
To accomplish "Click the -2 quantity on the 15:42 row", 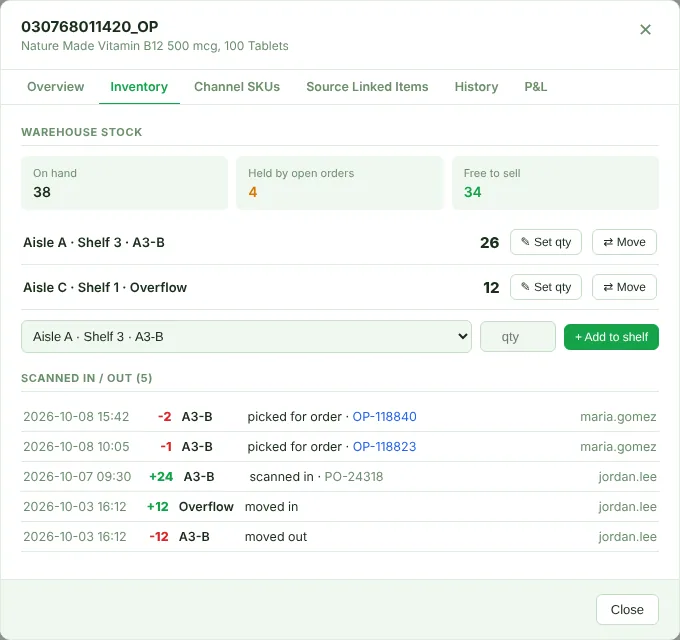I will (164, 417).
